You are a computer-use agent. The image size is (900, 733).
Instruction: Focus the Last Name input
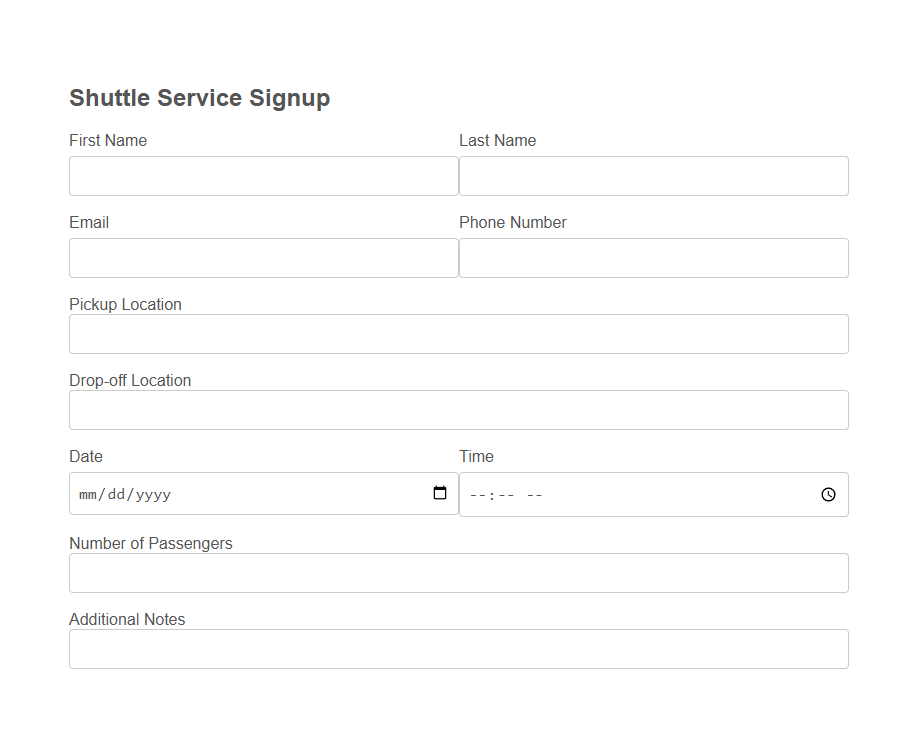click(653, 175)
